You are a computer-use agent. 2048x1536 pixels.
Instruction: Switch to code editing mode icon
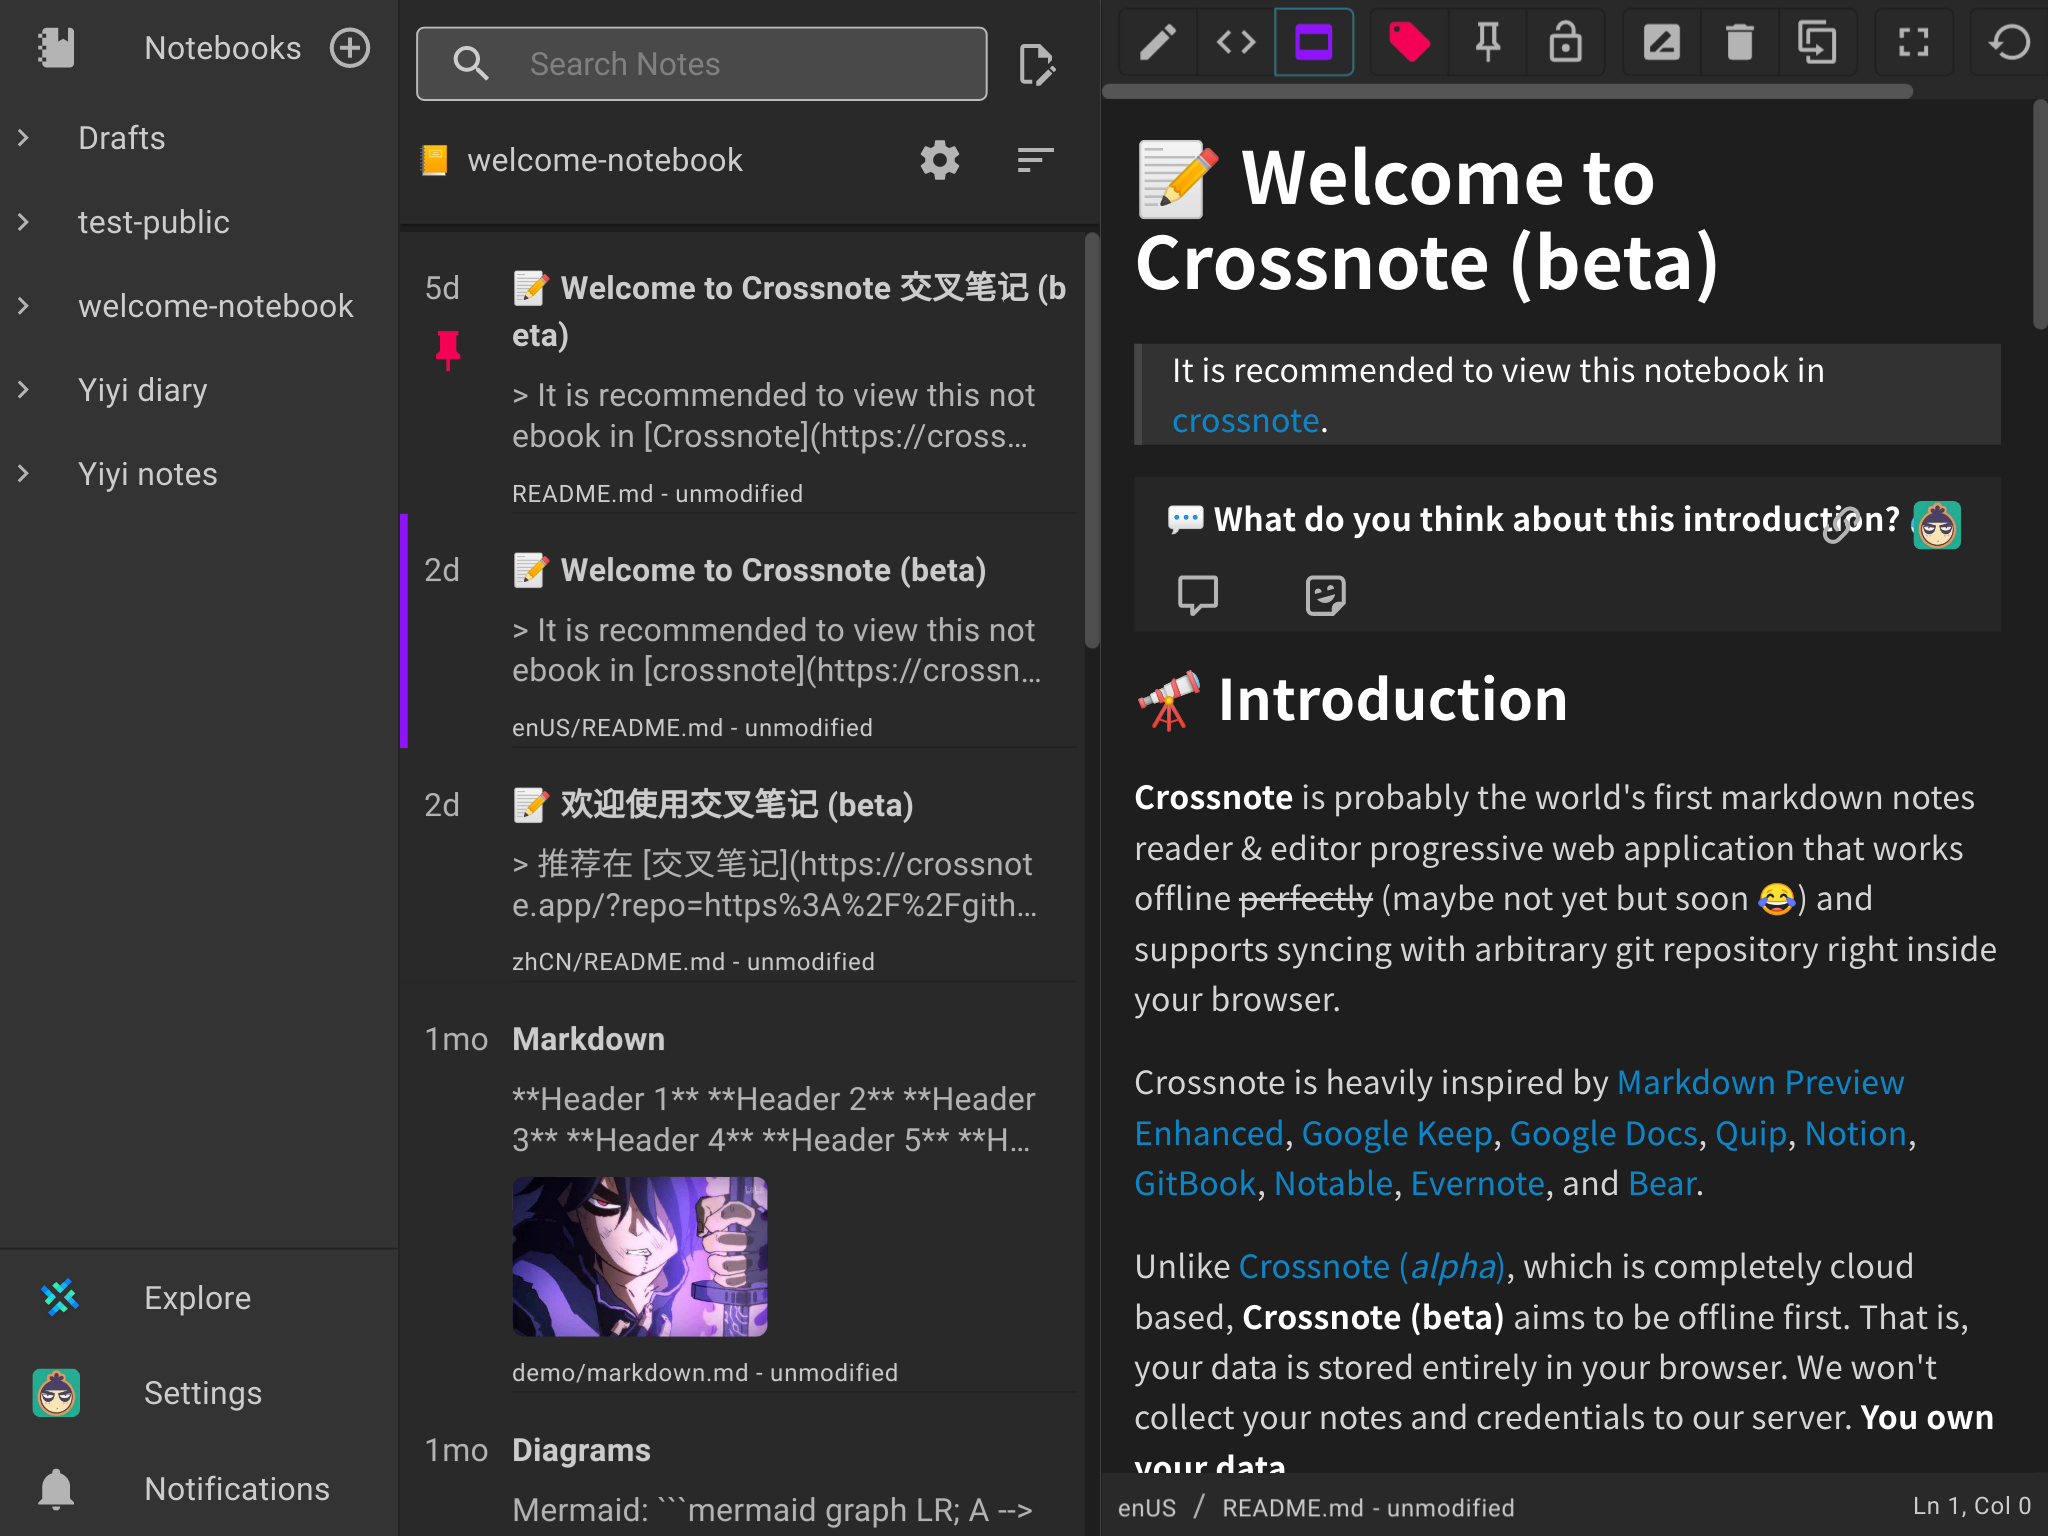(x=1236, y=43)
